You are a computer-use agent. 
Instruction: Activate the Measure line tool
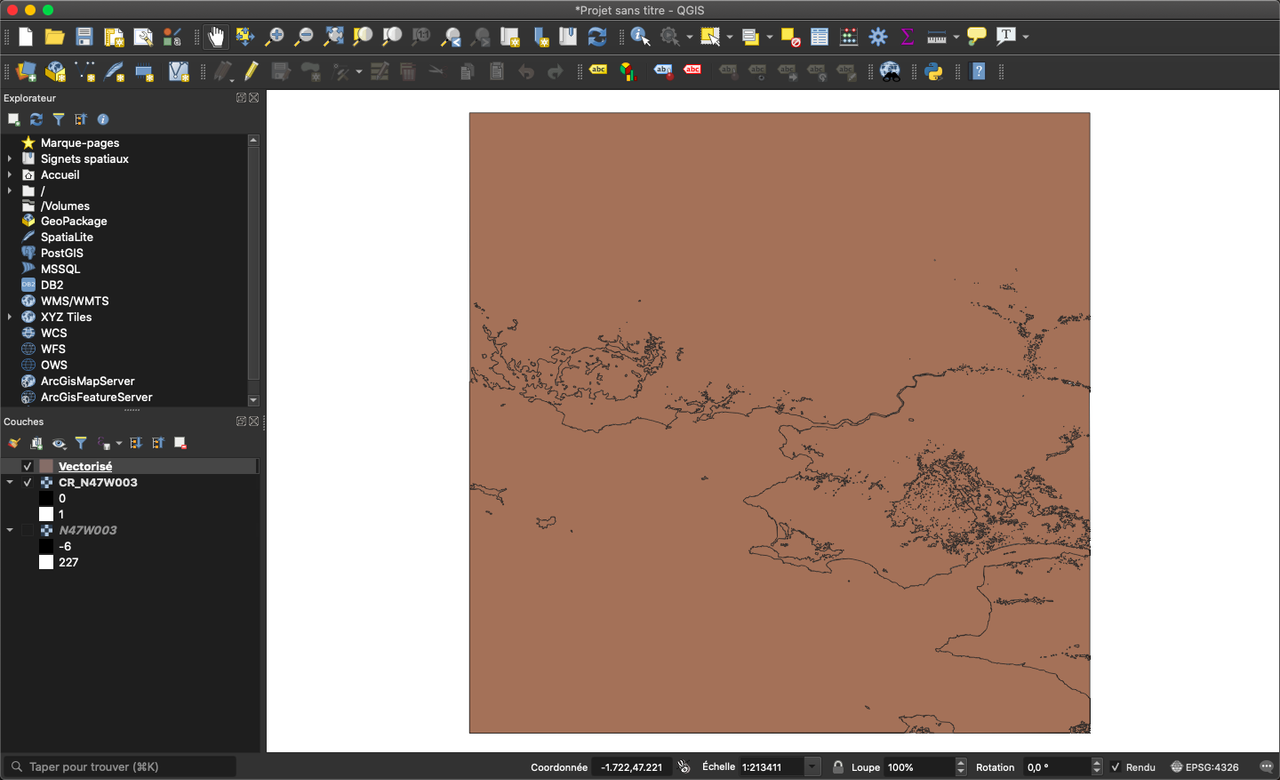(x=937, y=37)
